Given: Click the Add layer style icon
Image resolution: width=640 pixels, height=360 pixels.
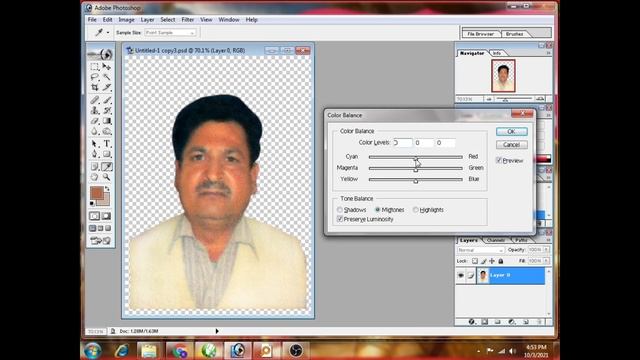Looking at the screenshot, I should [x=472, y=322].
